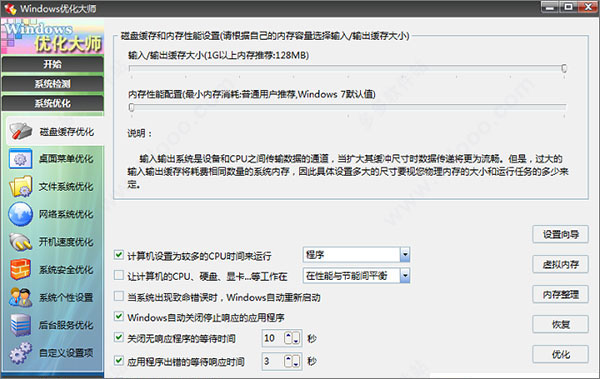
Task: Click the 恢复 button
Action: (561, 324)
